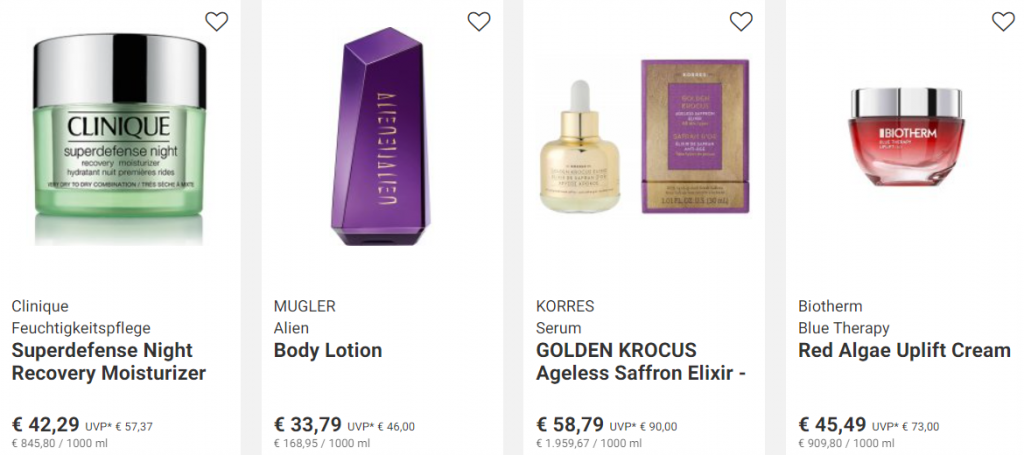The width and height of the screenshot is (1024, 455).
Task: Select the € 33,79 Body Lotion price
Action: pos(308,425)
